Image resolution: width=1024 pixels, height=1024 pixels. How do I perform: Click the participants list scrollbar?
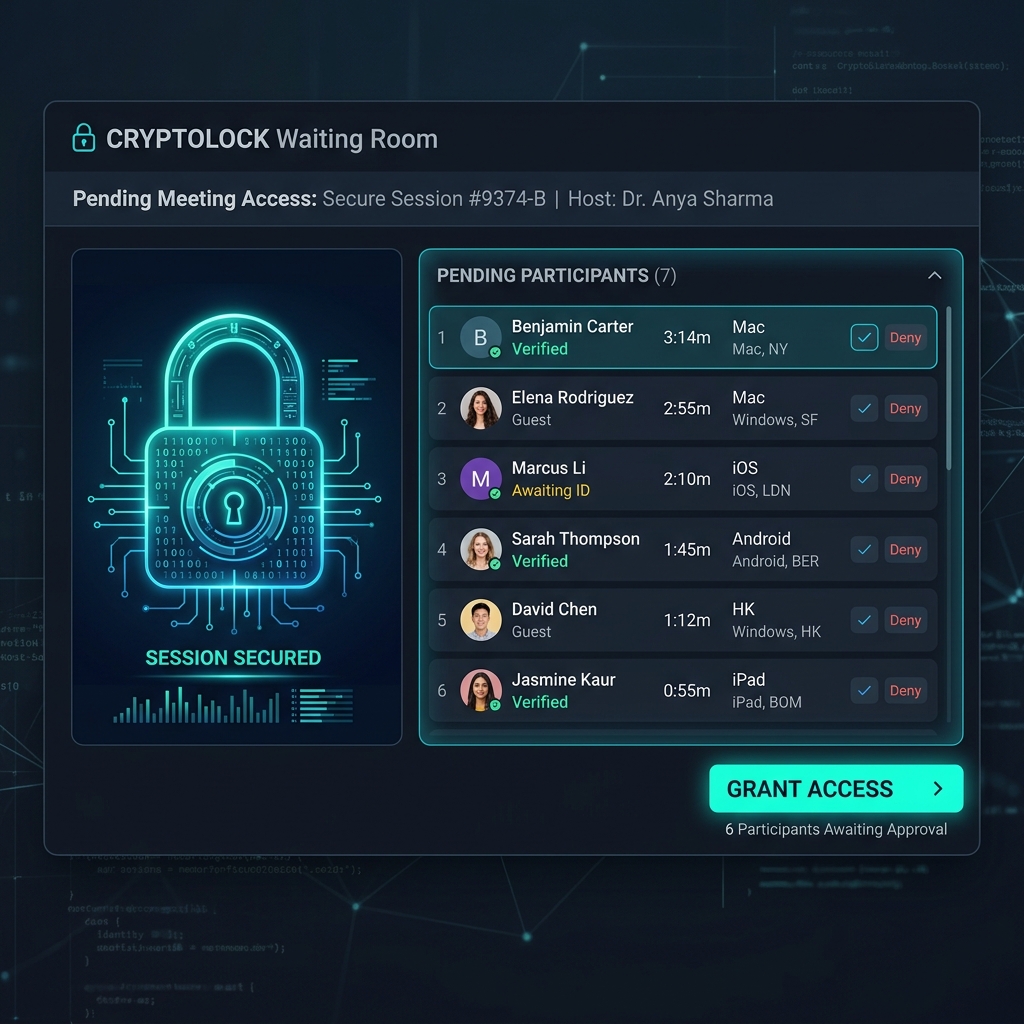pyautogui.click(x=948, y=390)
